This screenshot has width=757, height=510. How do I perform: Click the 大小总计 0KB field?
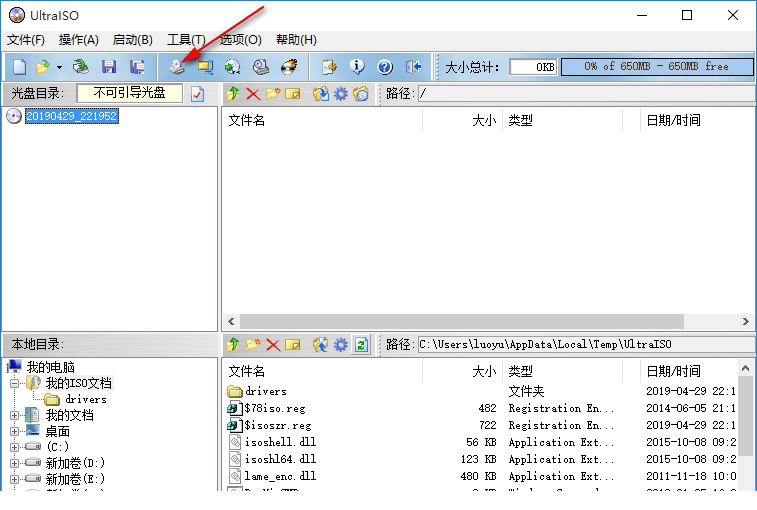[533, 67]
